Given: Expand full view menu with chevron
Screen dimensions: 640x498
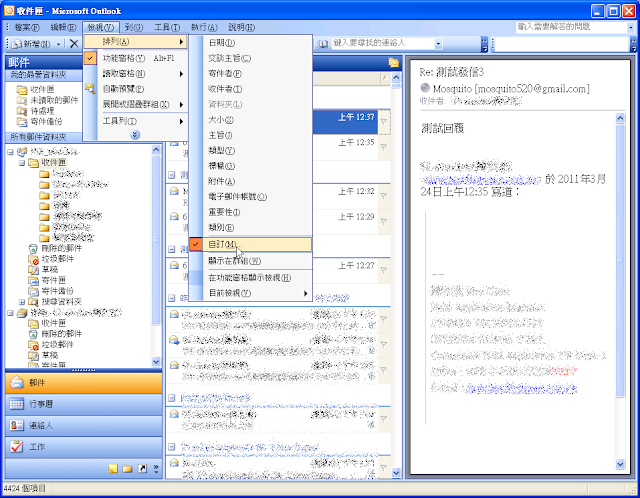Looking at the screenshot, I should 135,134.
